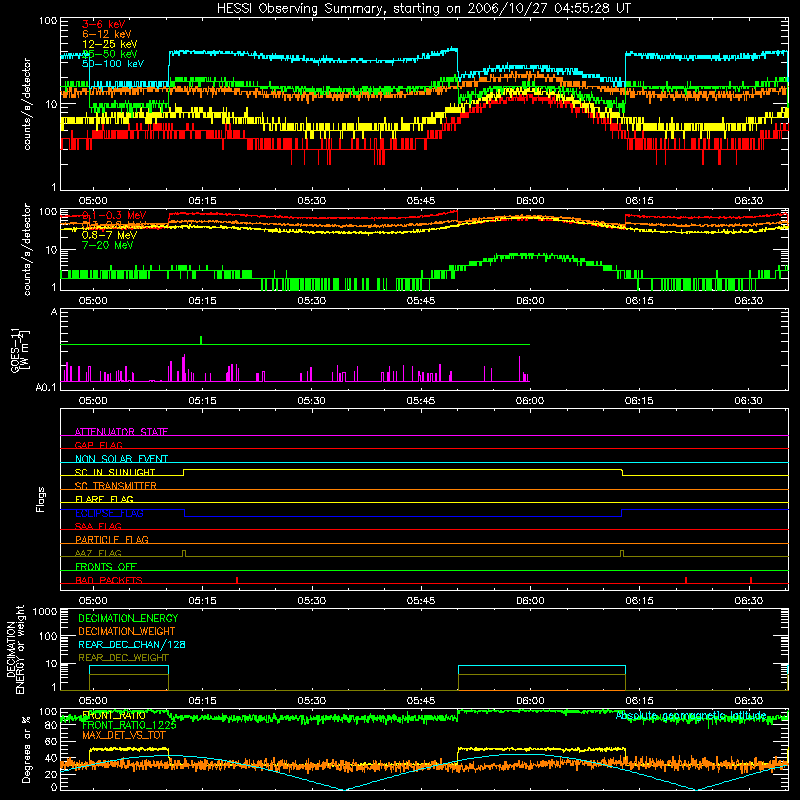The width and height of the screenshot is (800, 800).
Task: Select the SC_TRANSMITTER flag label
Action: coord(116,486)
